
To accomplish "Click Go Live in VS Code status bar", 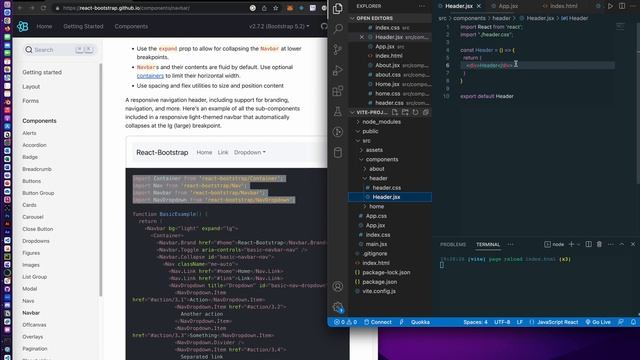I will click(x=598, y=322).
